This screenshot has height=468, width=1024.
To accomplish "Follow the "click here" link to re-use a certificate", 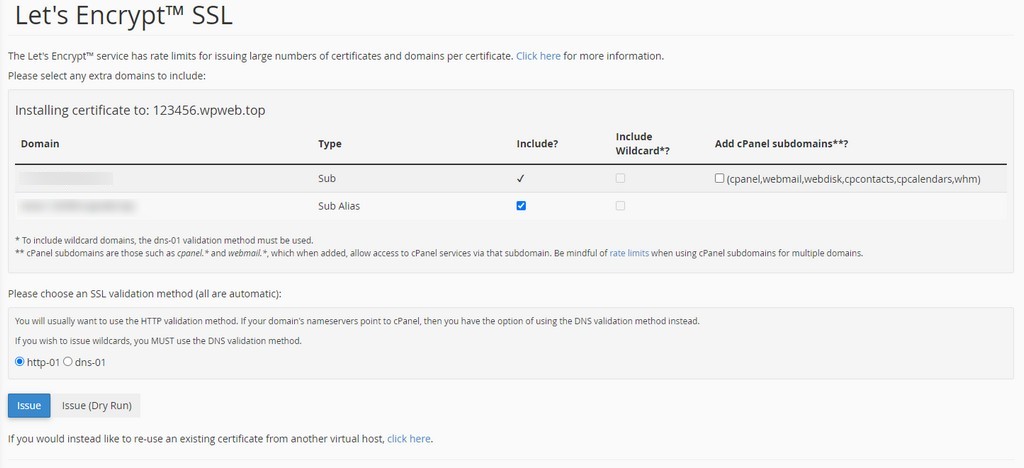I will [409, 439].
